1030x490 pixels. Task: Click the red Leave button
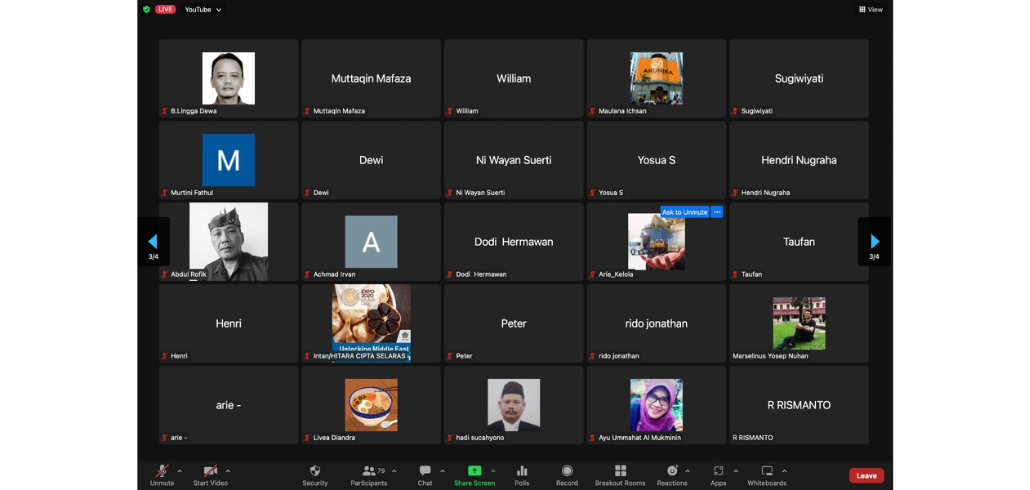(x=866, y=476)
